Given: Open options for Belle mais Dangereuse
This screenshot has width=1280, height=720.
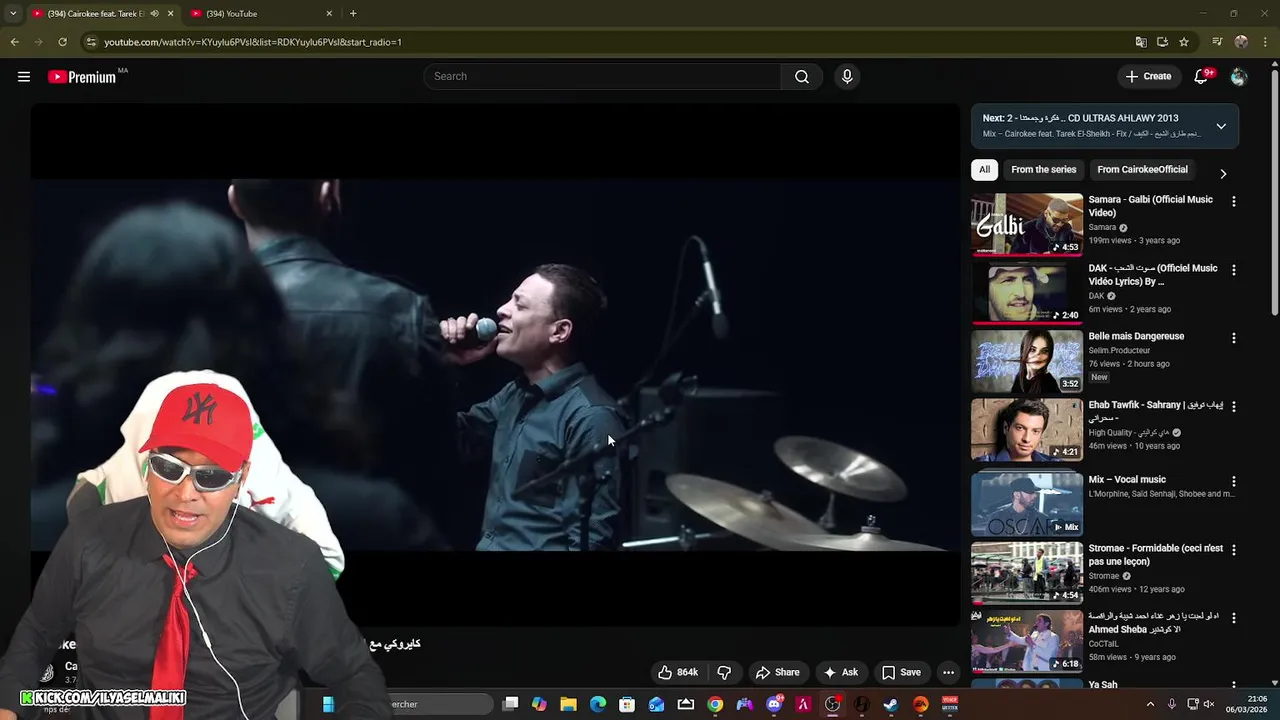Looking at the screenshot, I should 1233,338.
